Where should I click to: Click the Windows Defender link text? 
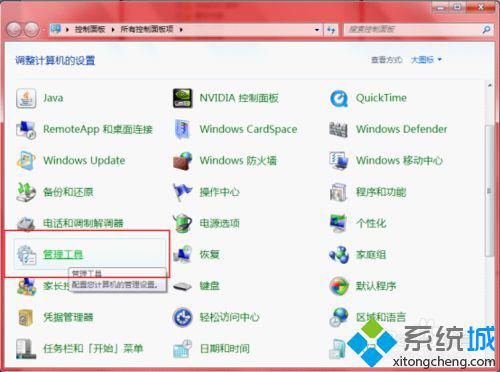pyautogui.click(x=402, y=129)
